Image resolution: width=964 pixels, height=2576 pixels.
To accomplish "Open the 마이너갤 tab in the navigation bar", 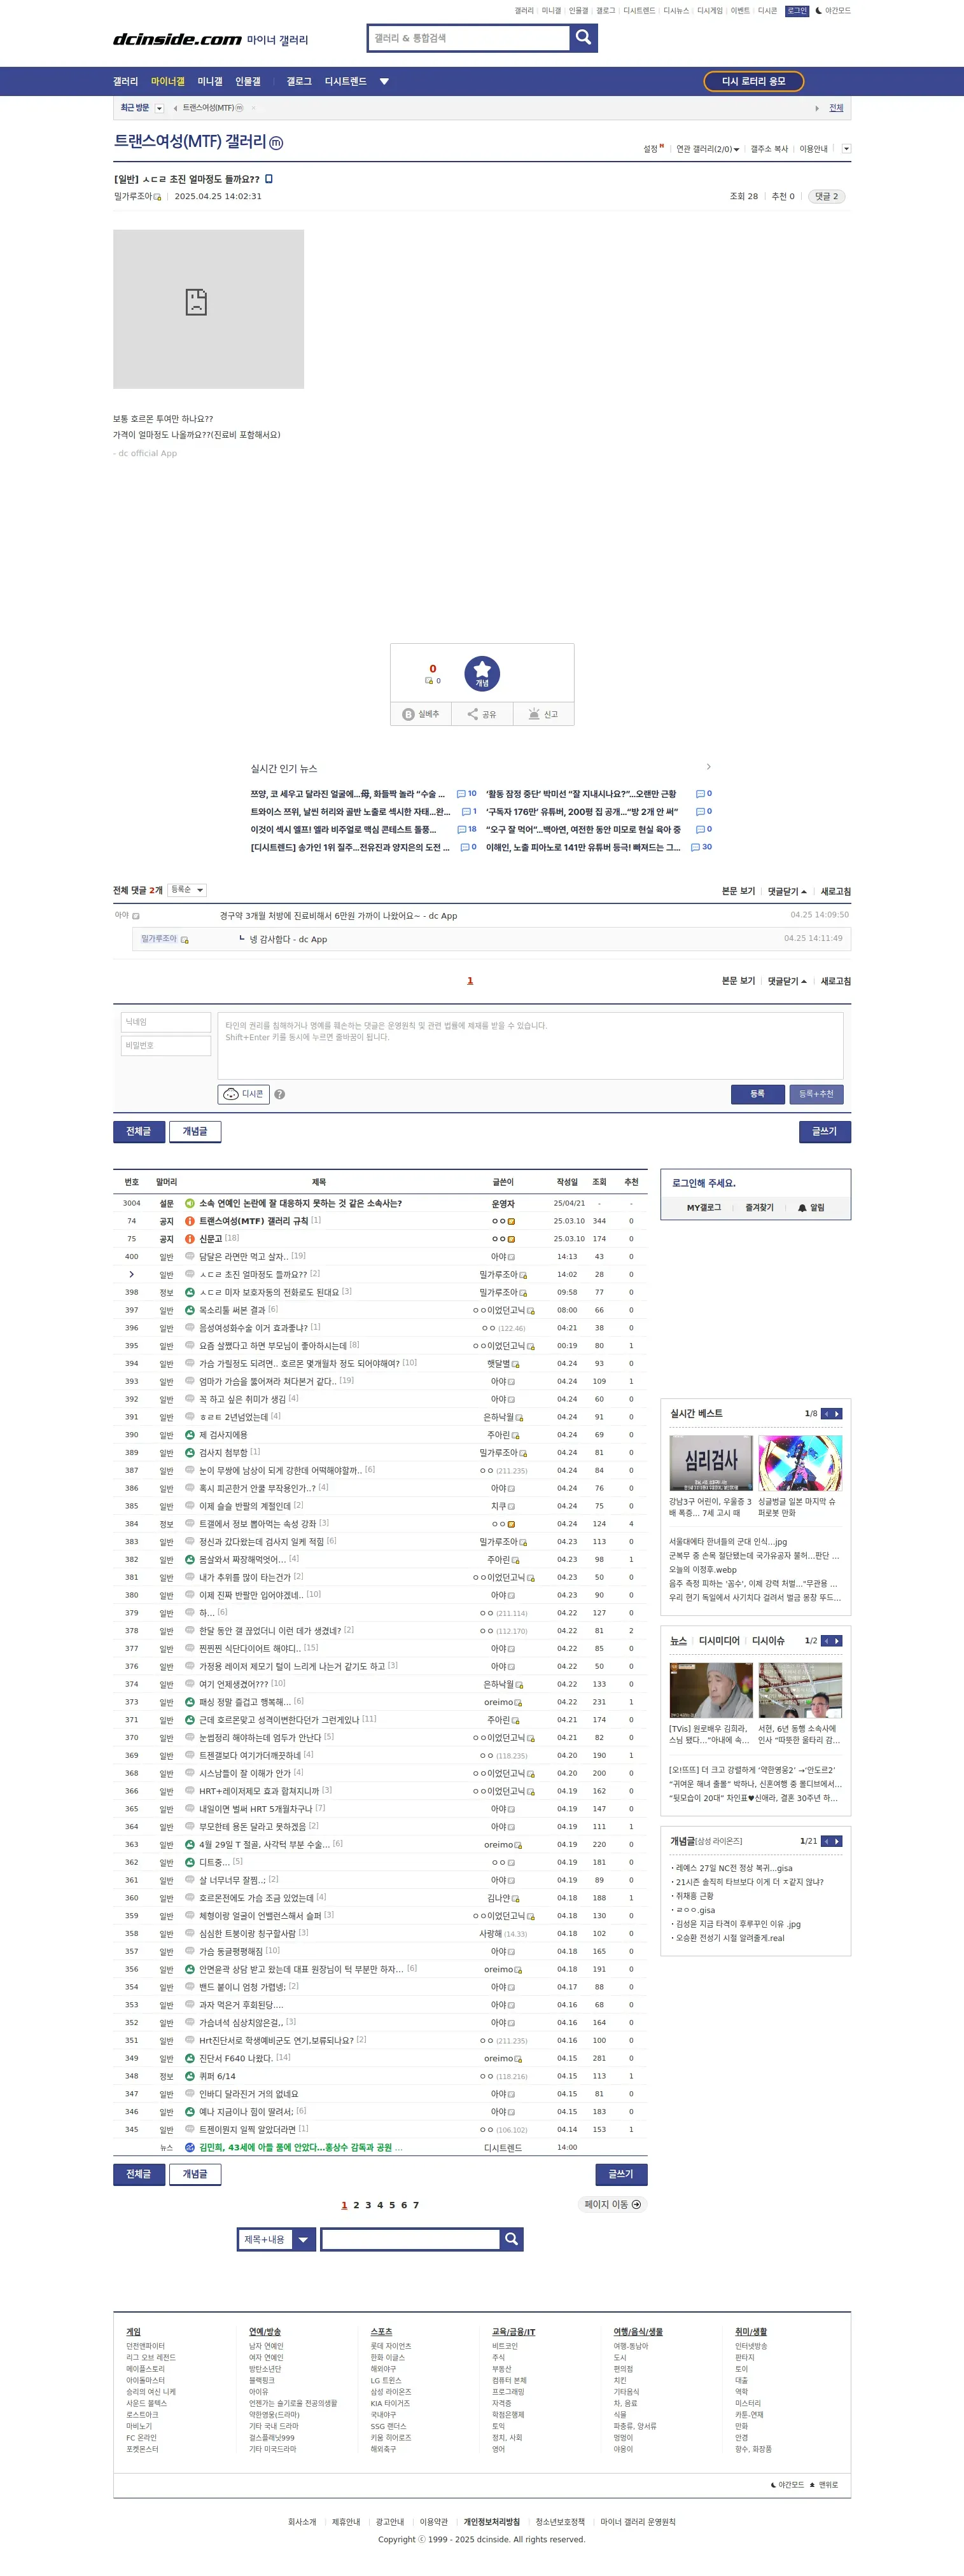I will click(x=168, y=82).
